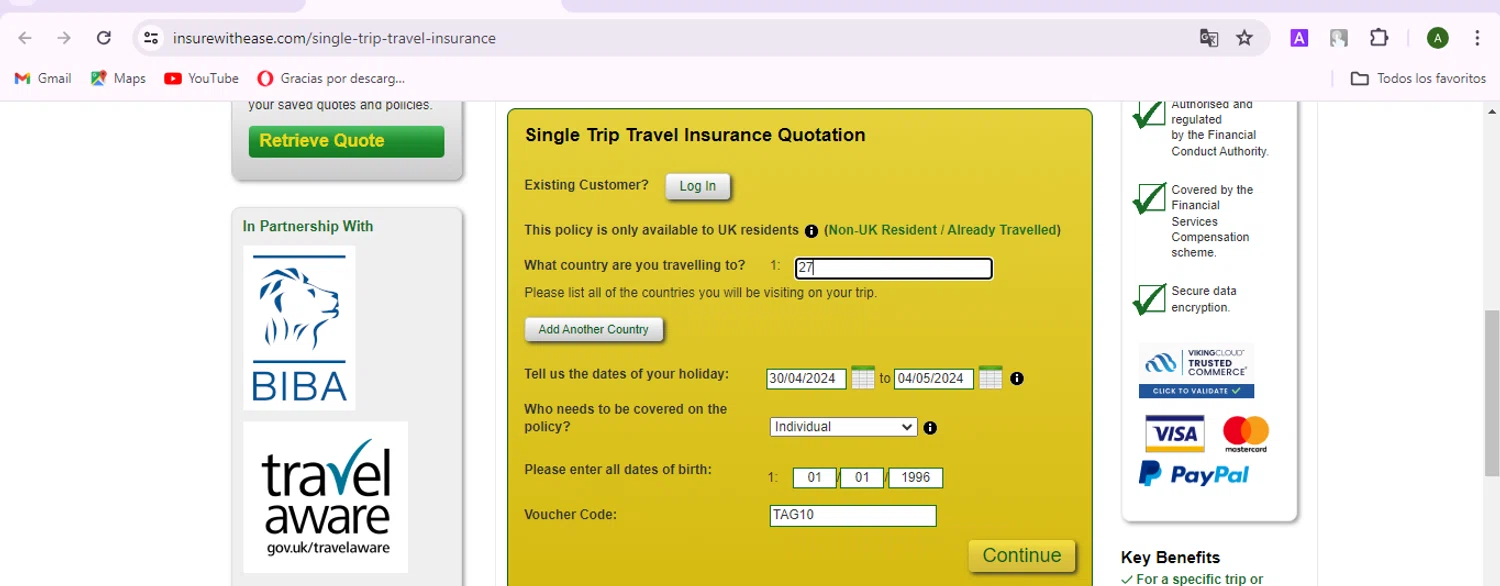The width and height of the screenshot is (1500, 586).
Task: Click 'Existing Customer?' label
Action: (586, 185)
